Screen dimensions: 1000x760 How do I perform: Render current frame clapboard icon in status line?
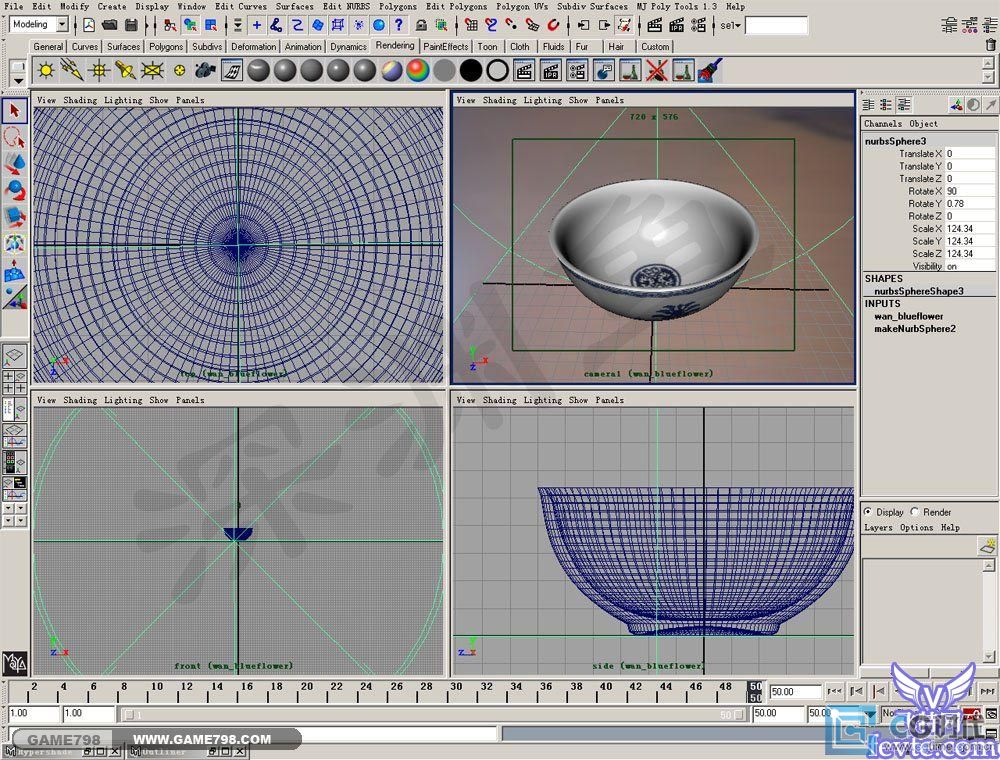(655, 26)
